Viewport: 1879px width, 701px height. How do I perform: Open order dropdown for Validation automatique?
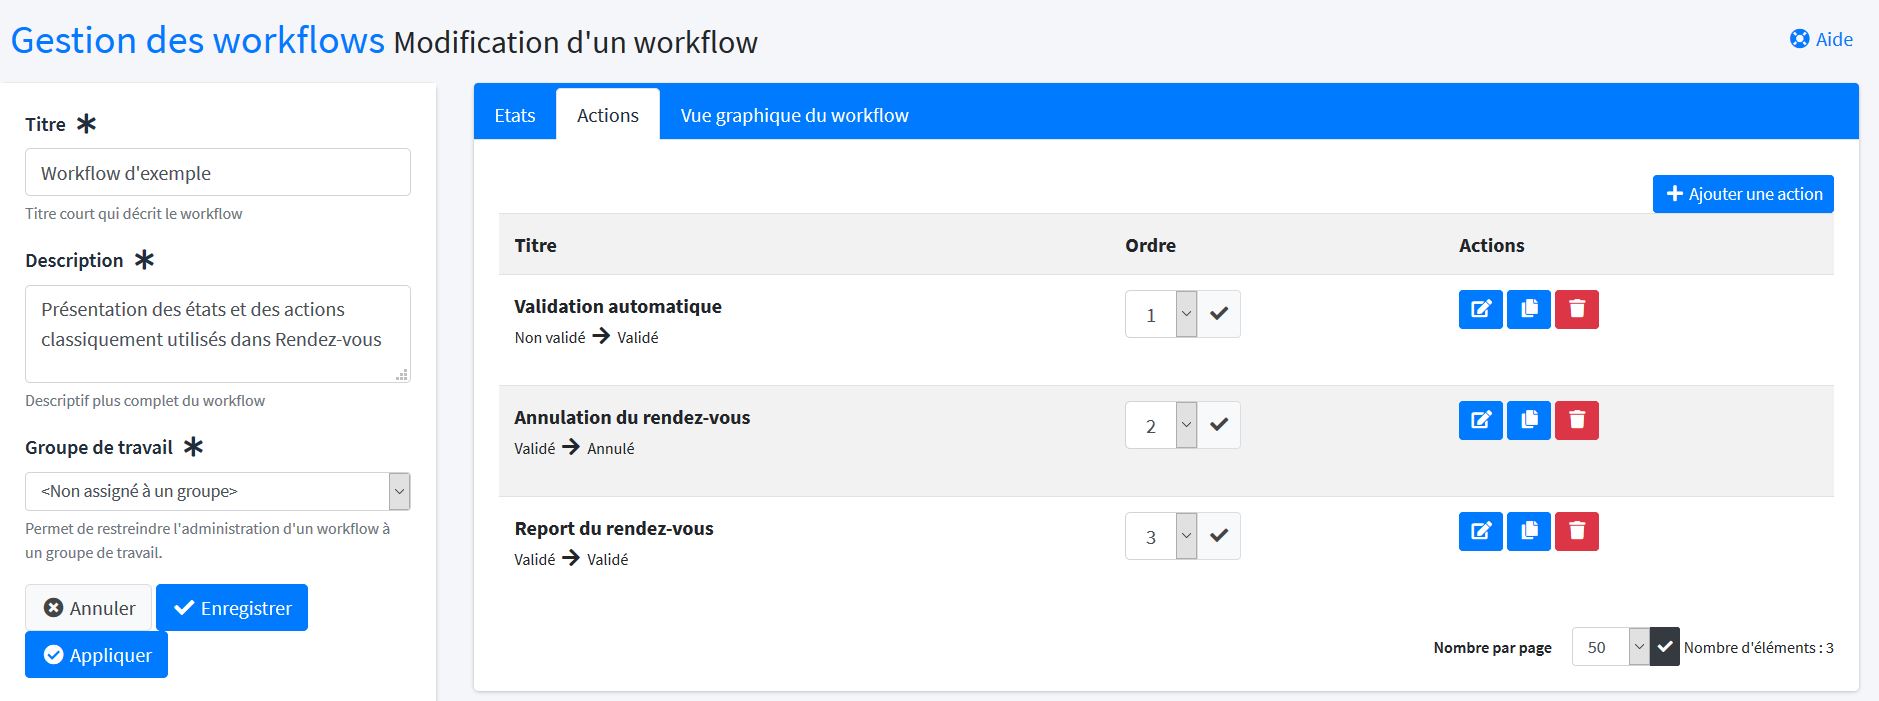coord(1161,315)
